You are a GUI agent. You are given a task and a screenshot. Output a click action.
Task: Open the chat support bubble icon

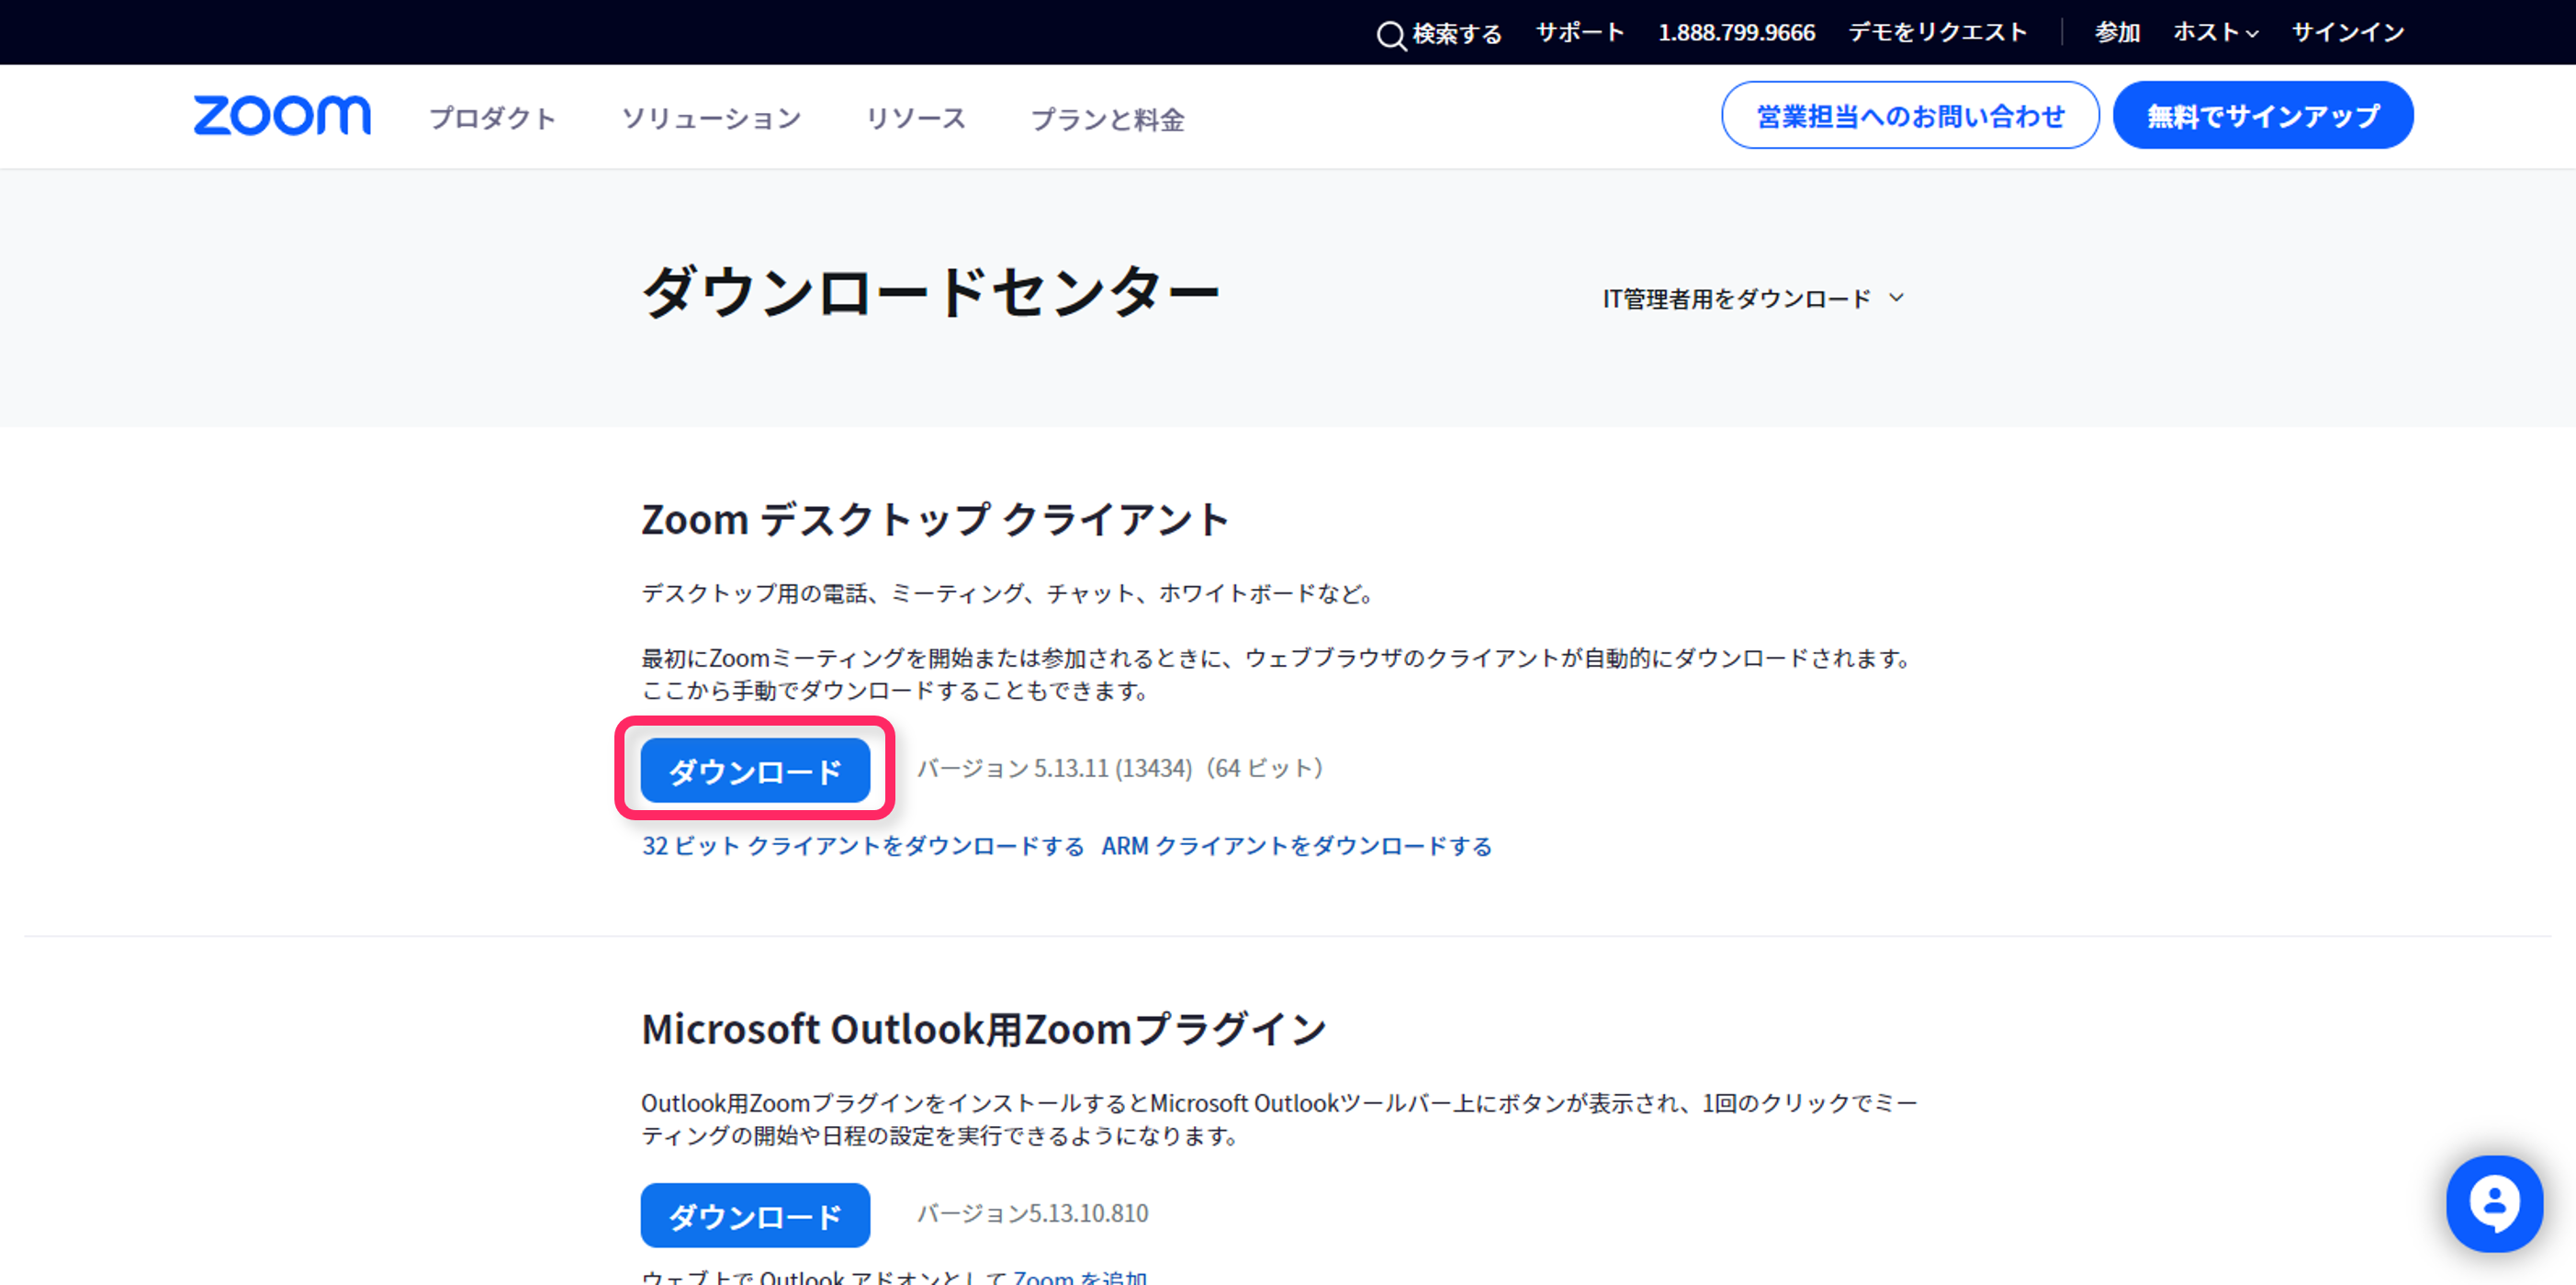2494,1203
